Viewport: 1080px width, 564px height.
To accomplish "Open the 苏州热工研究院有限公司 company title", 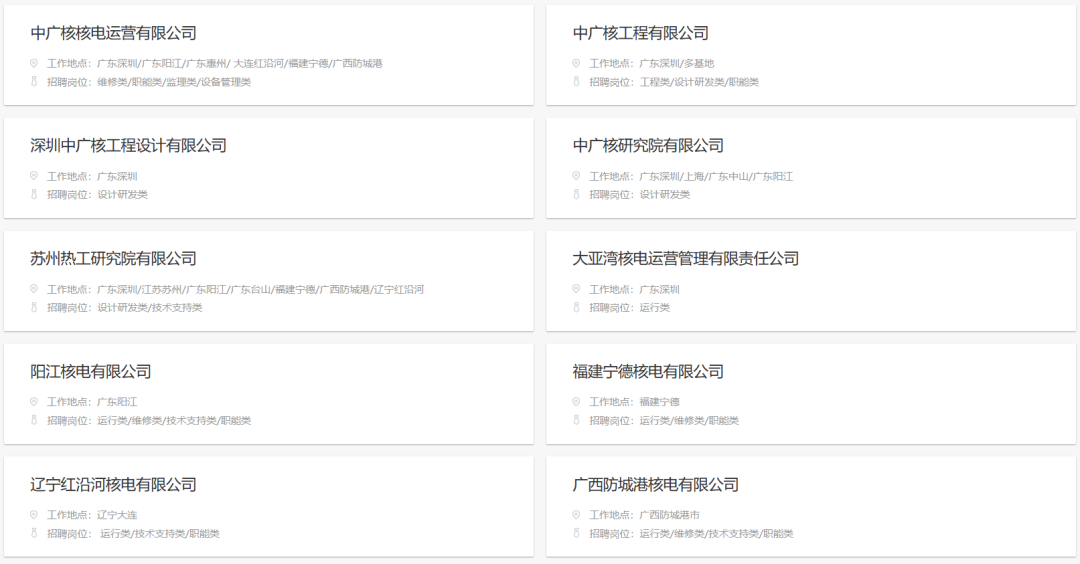I will [114, 259].
